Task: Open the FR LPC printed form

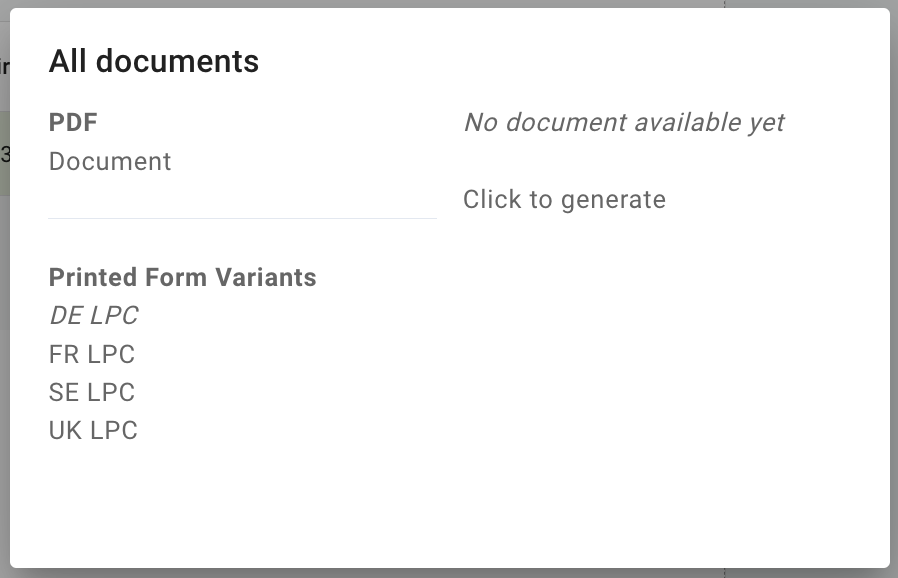Action: point(91,354)
